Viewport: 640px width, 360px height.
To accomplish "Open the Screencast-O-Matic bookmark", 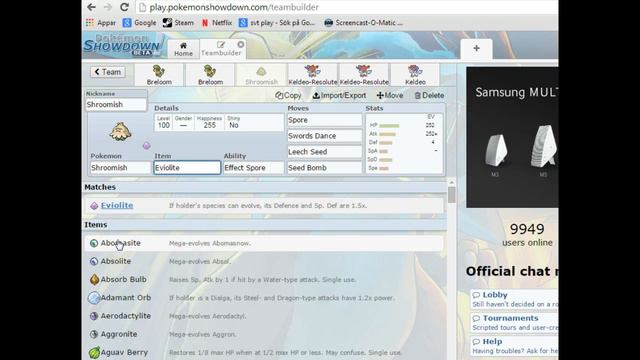I will (363, 23).
